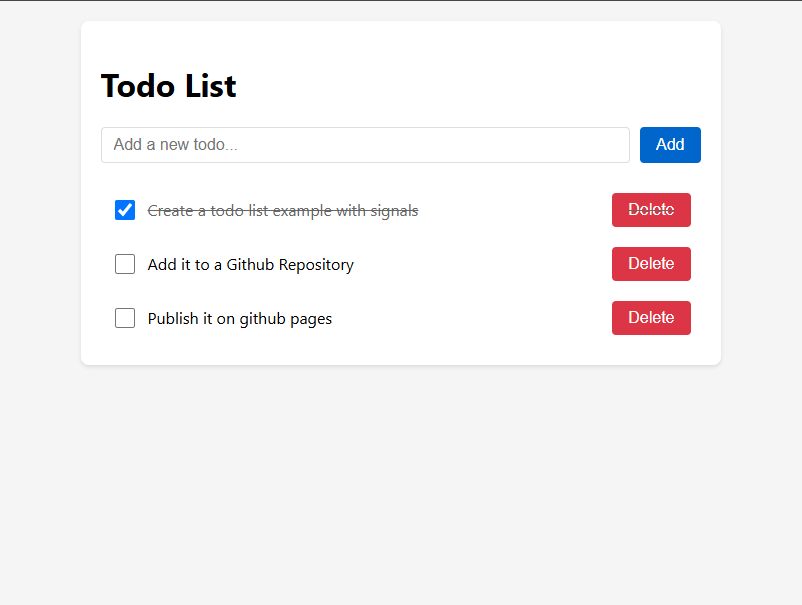Click the 'Todo List' heading
Screen dimensions: 802x605
point(168,86)
